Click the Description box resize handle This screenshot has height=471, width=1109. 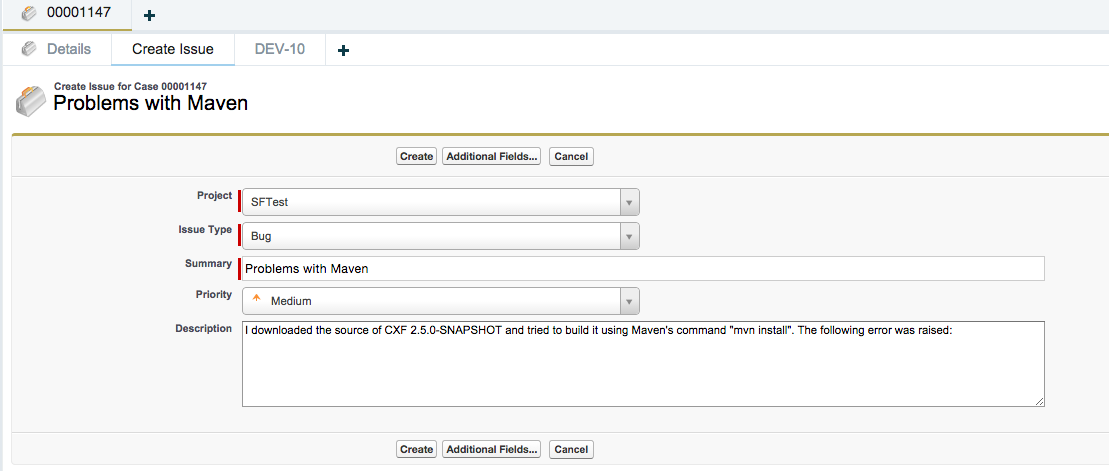click(x=1039, y=401)
